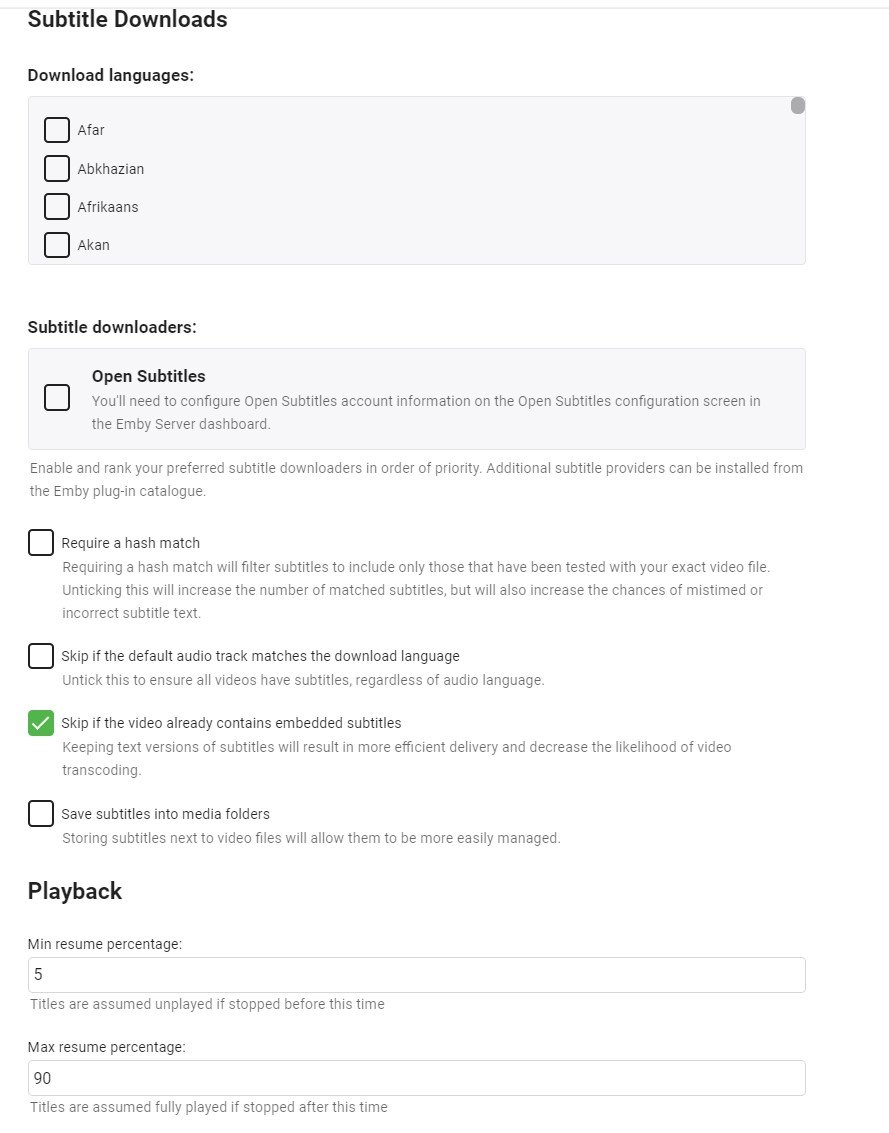Click the Save subtitles into media folders label
Viewport: 889px width, 1133px height.
click(x=165, y=814)
